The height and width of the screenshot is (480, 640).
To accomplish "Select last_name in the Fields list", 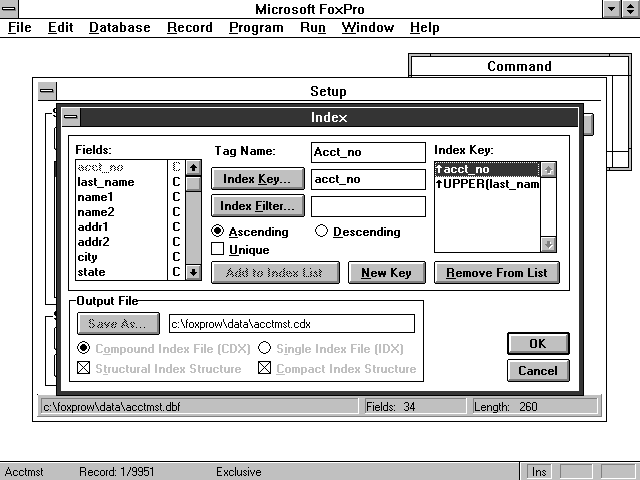I will 105,182.
